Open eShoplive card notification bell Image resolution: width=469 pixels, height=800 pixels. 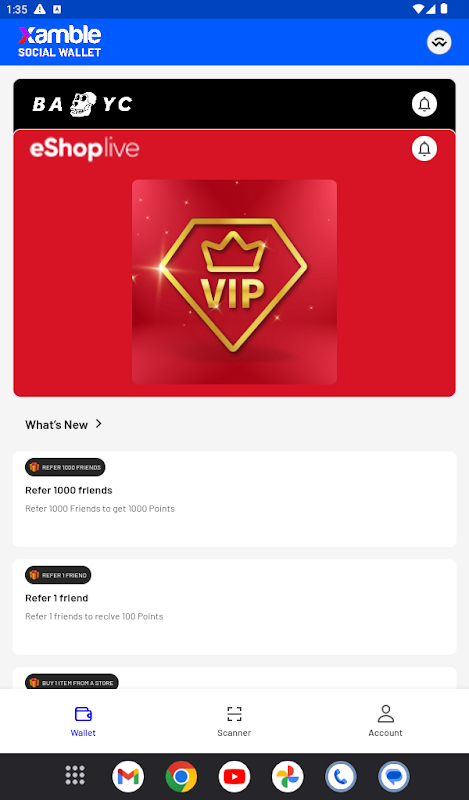[424, 148]
